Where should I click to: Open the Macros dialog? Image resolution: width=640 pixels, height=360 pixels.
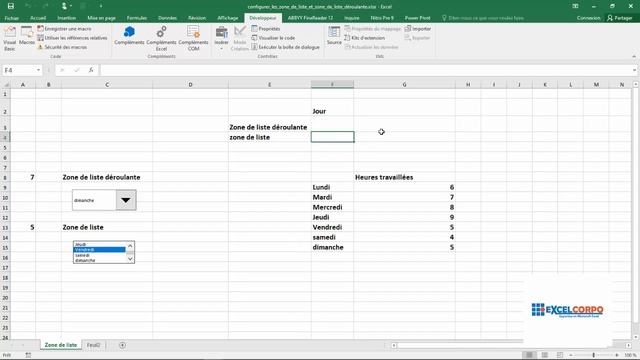tap(27, 36)
